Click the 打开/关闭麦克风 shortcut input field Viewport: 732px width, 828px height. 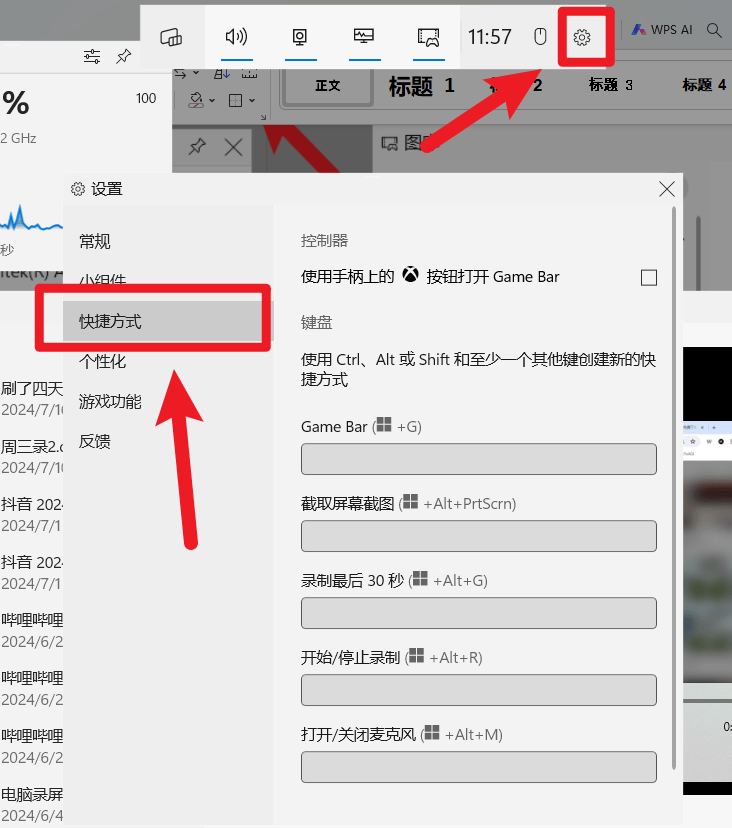point(478,767)
